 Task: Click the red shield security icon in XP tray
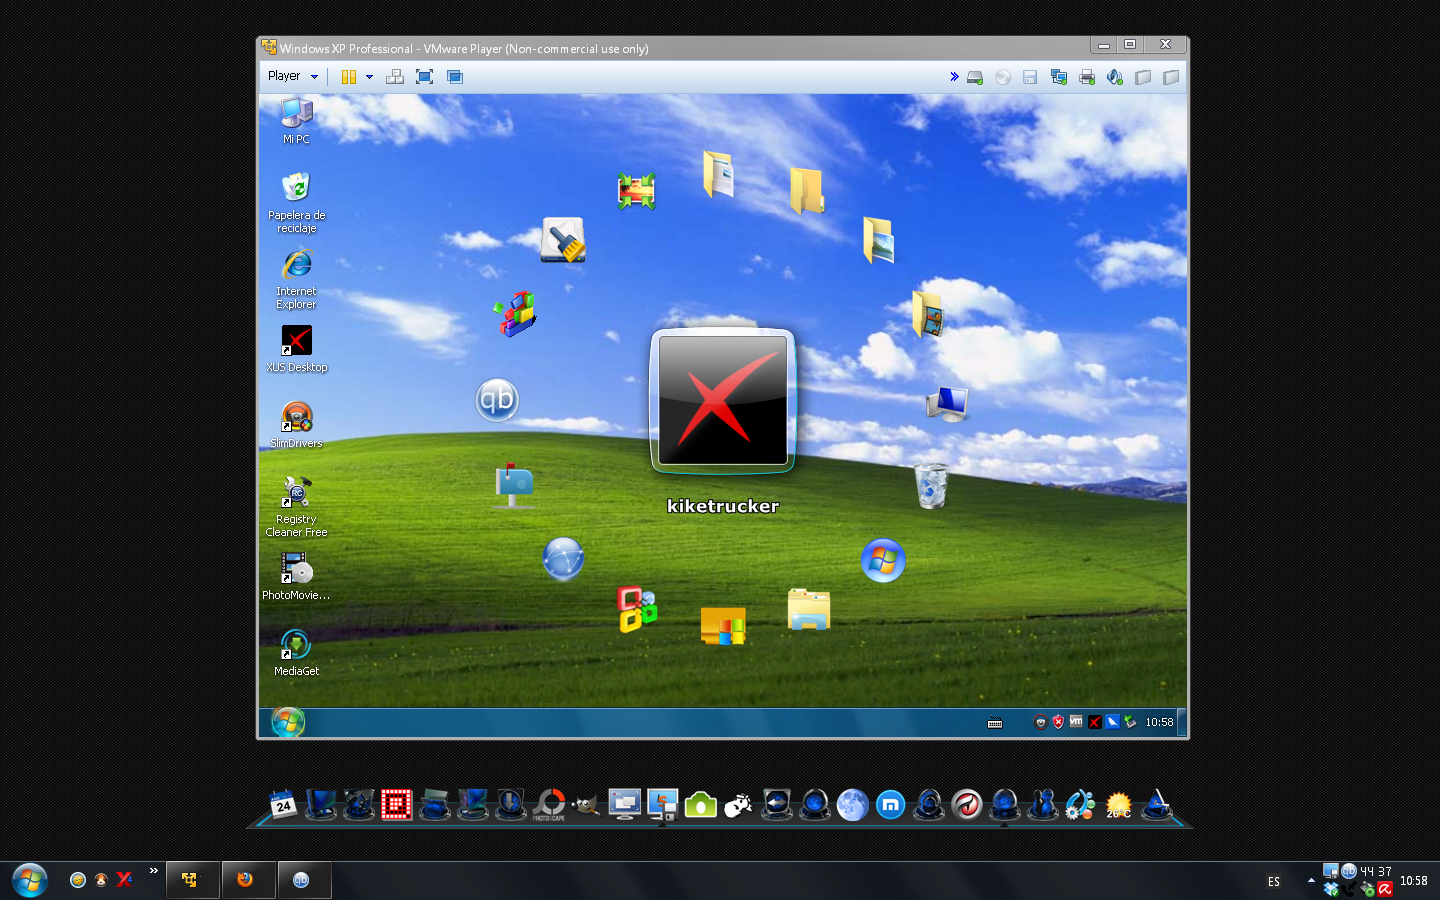click(1058, 722)
